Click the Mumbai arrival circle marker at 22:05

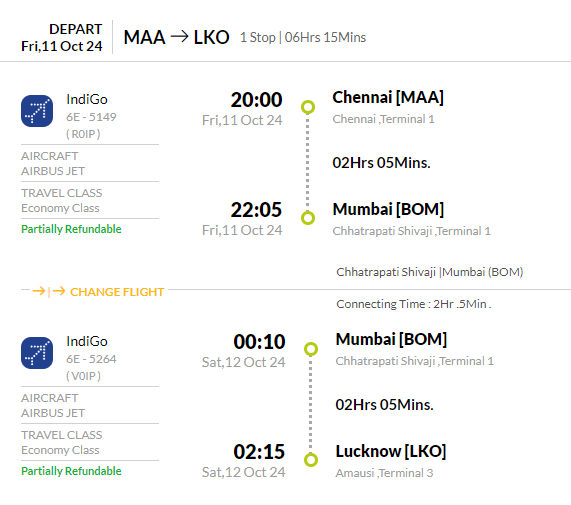coord(308,218)
